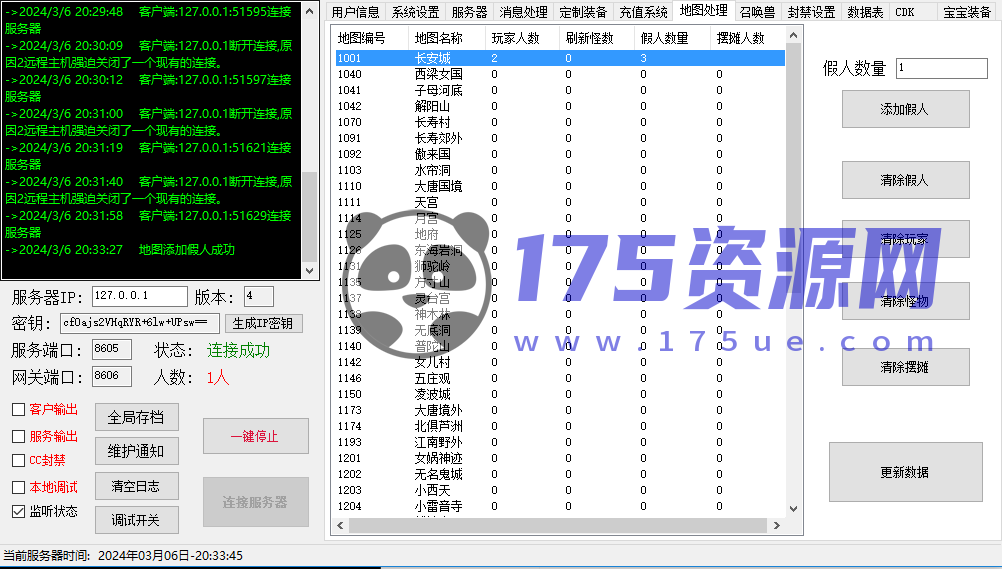Click the 维护通知 button

[137, 451]
